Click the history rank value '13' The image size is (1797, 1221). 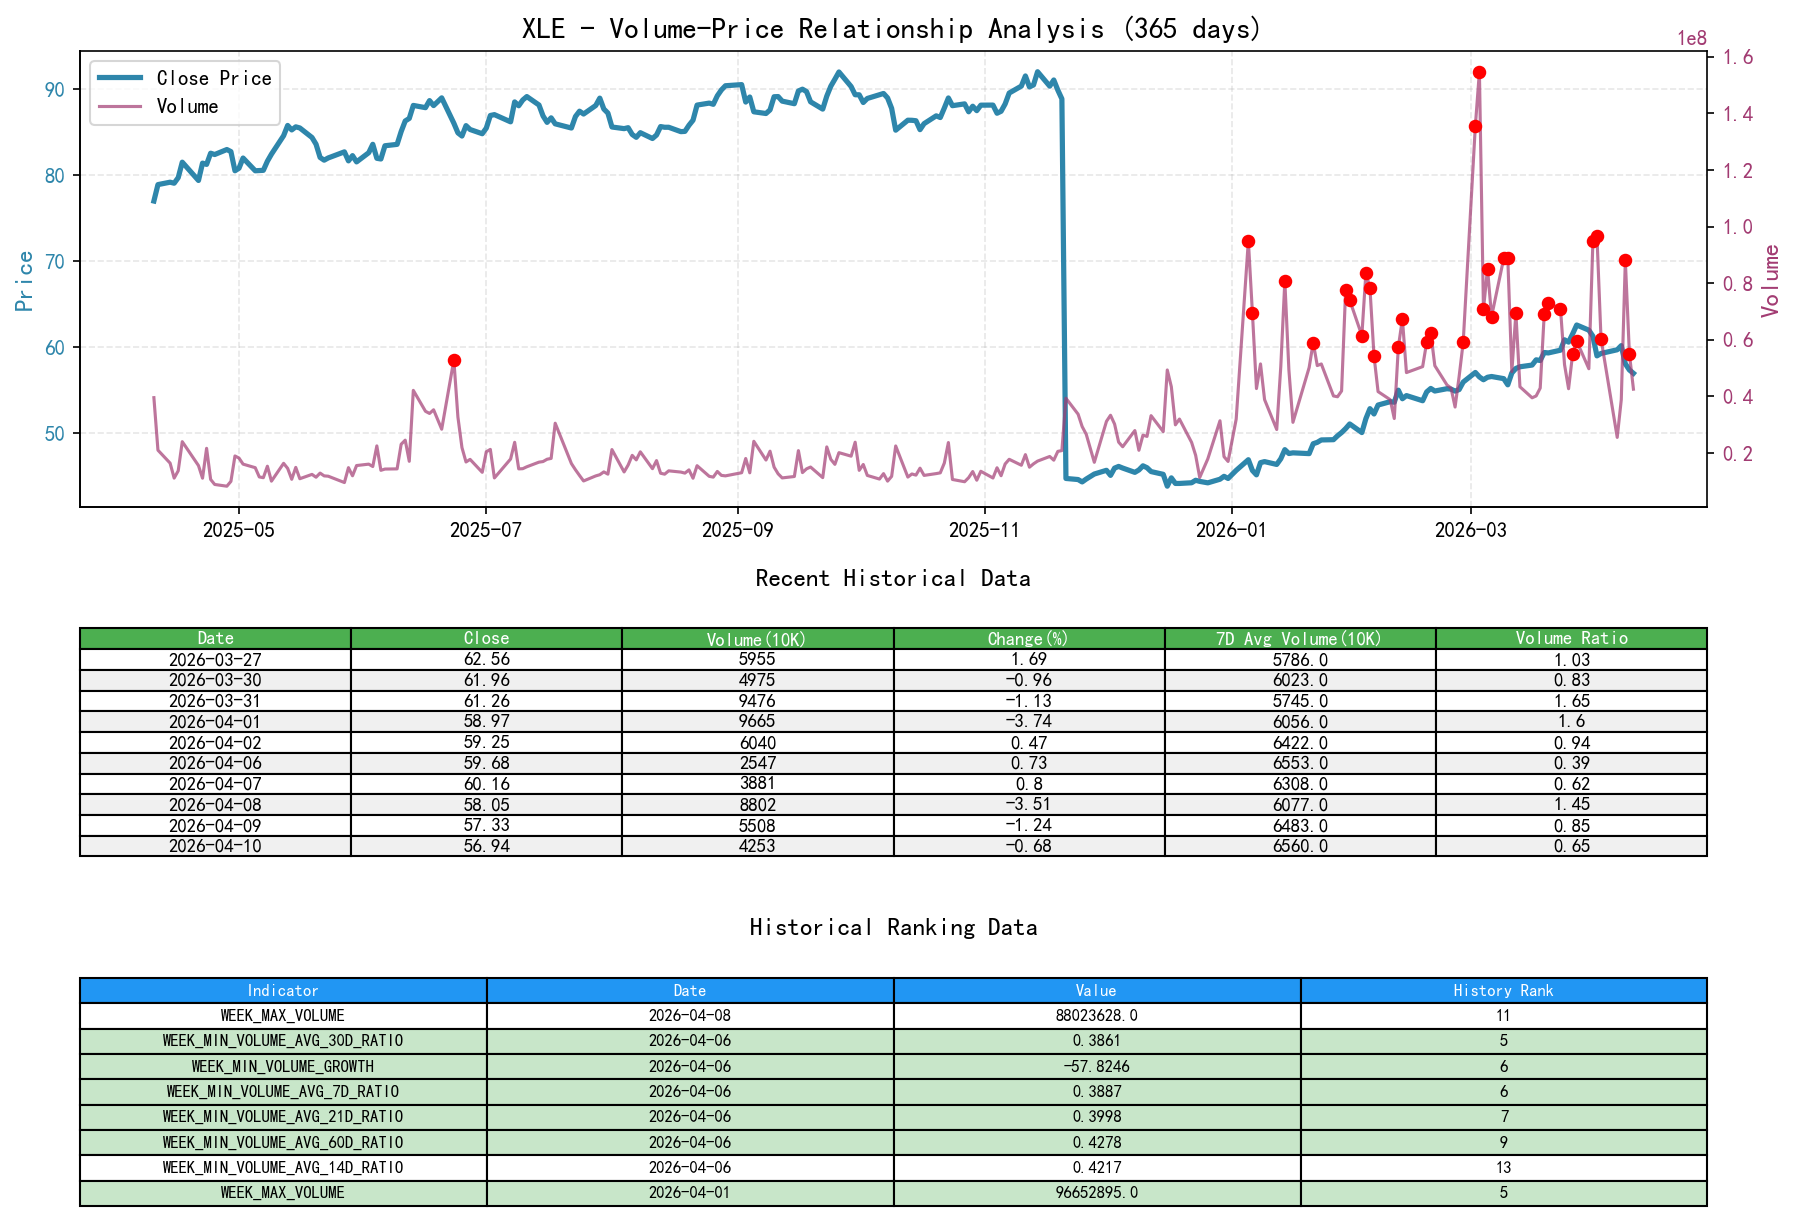point(1503,1168)
